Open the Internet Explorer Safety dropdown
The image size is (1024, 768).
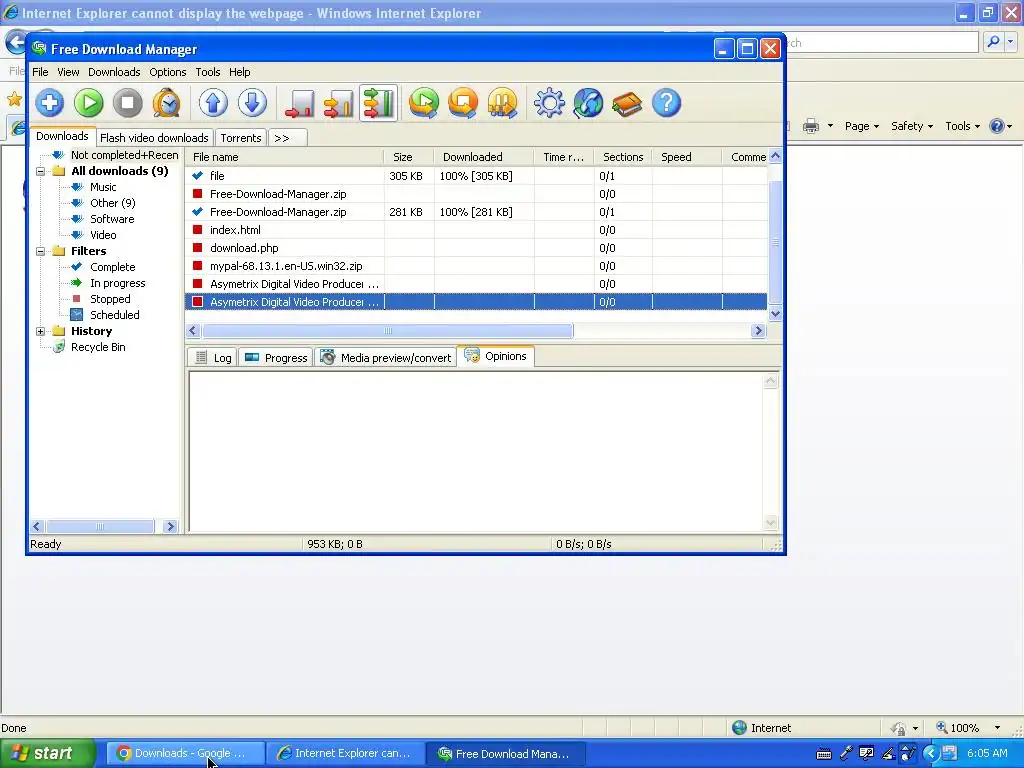[912, 126]
